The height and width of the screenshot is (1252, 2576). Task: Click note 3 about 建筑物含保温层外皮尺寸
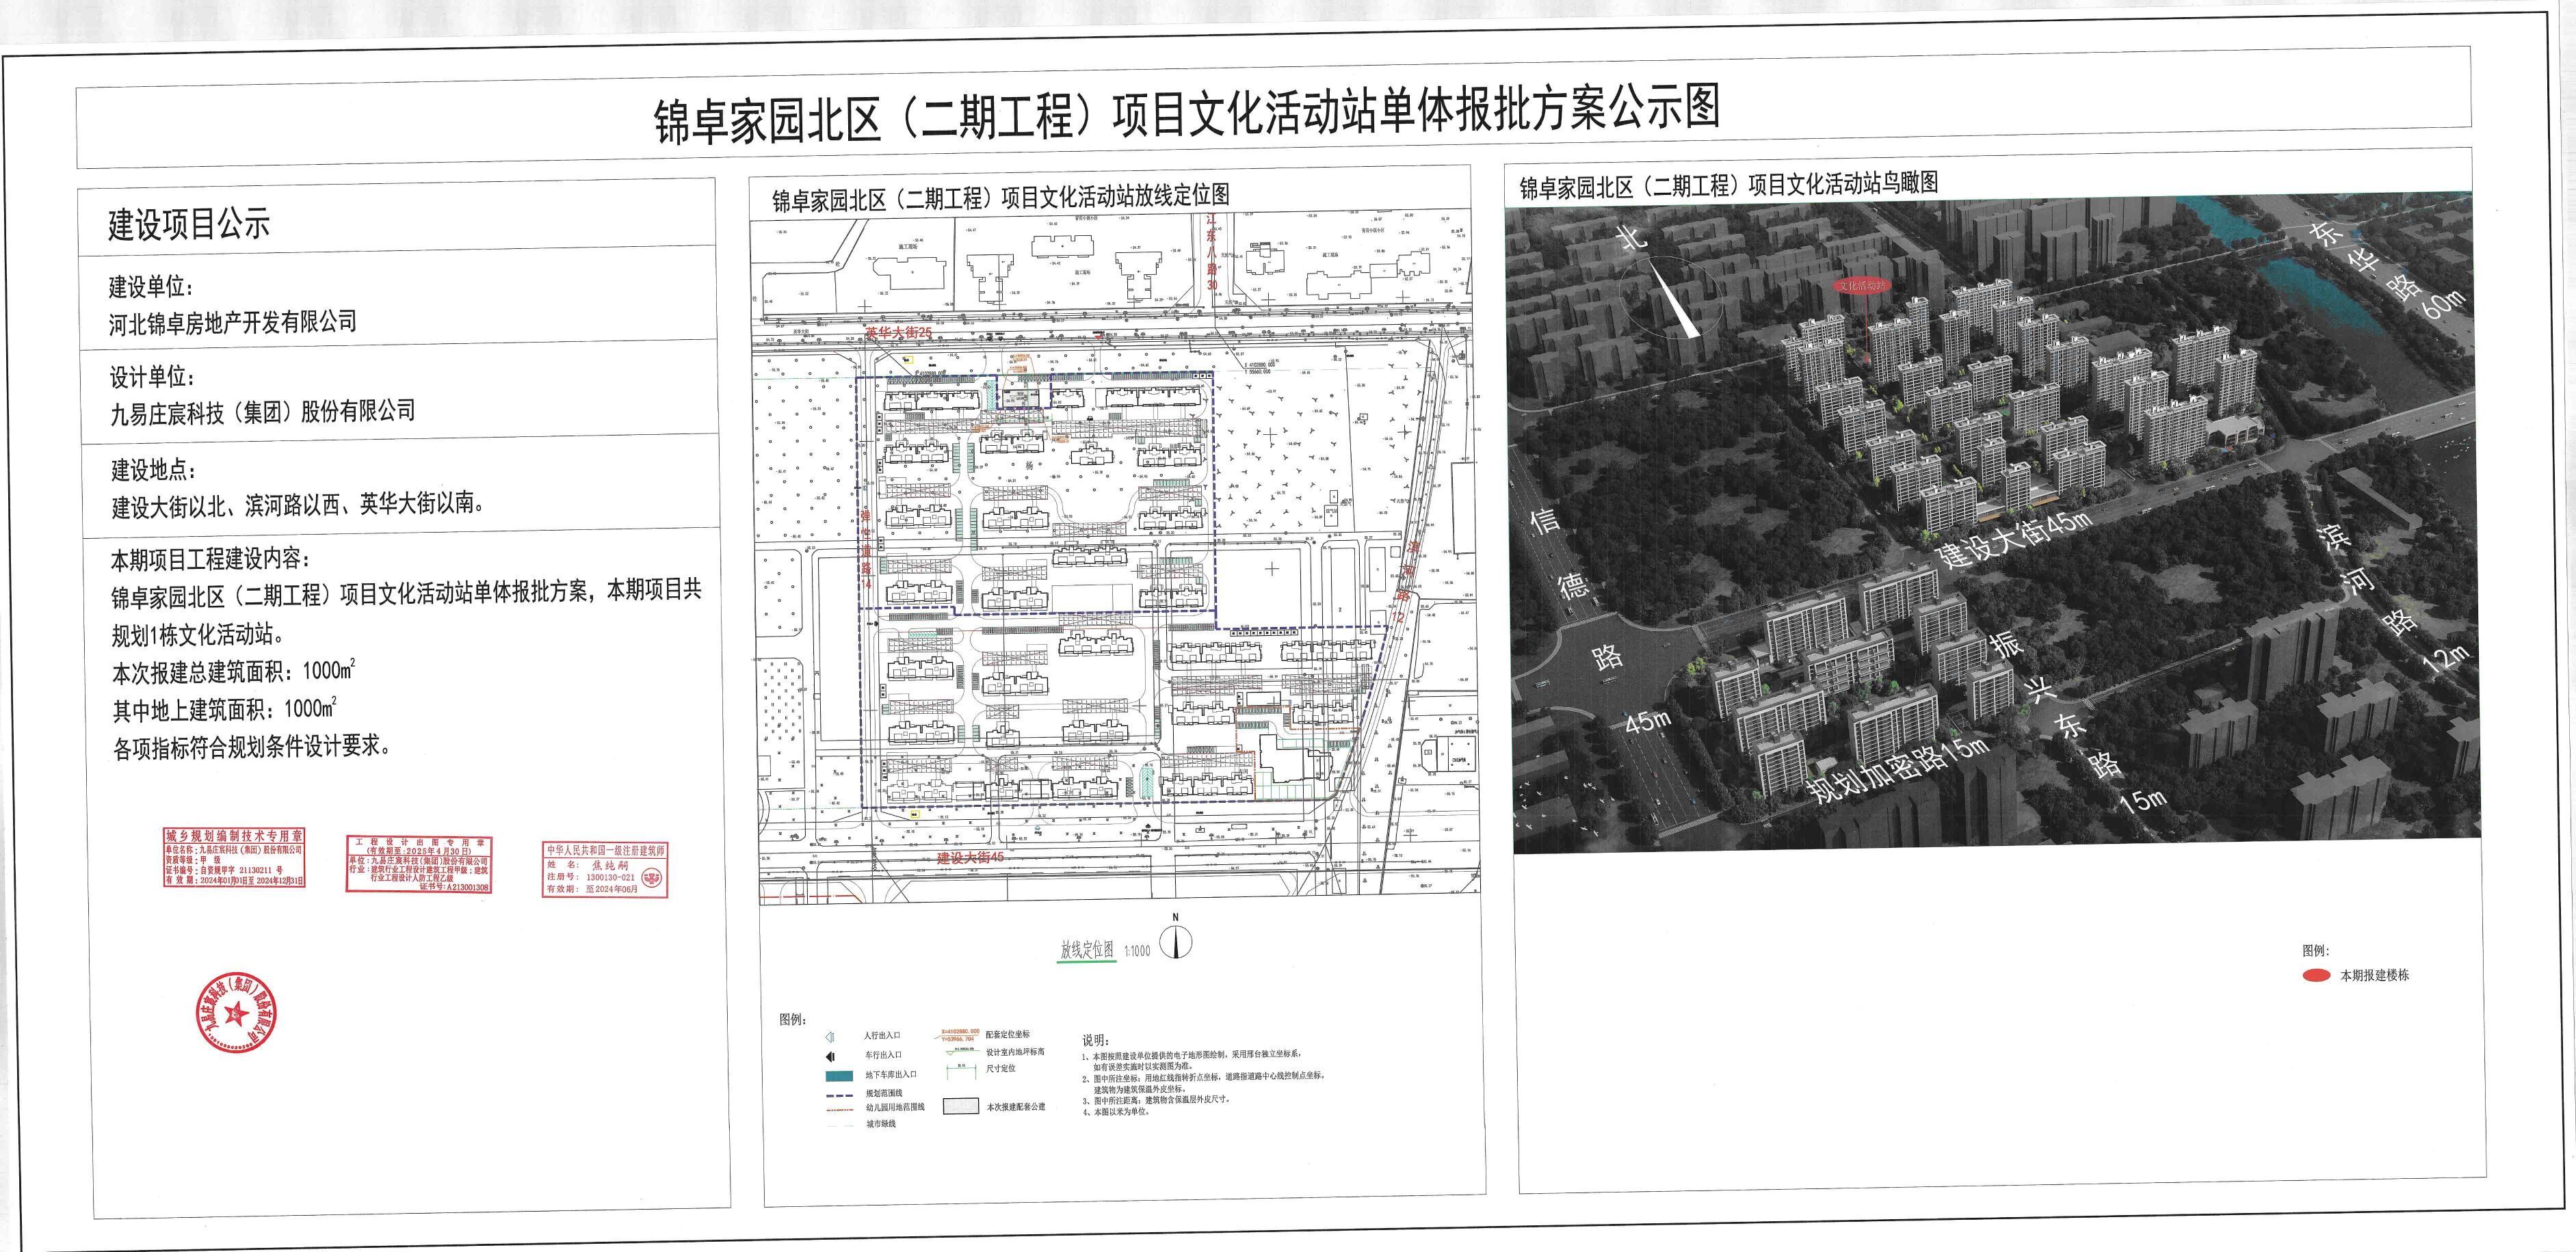pyautogui.click(x=1156, y=1100)
